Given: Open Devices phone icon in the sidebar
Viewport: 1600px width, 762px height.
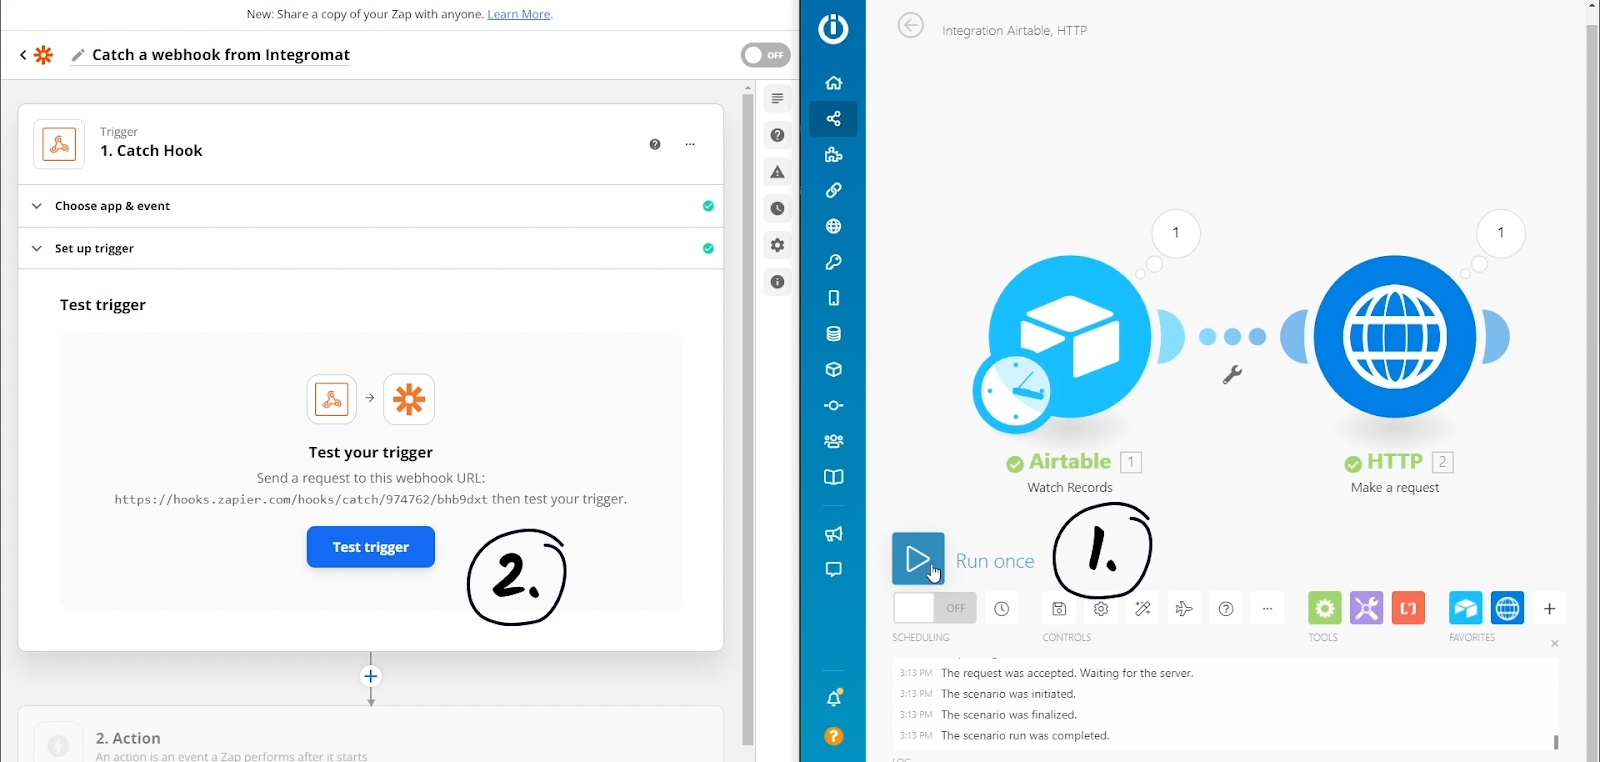Looking at the screenshot, I should pos(833,298).
